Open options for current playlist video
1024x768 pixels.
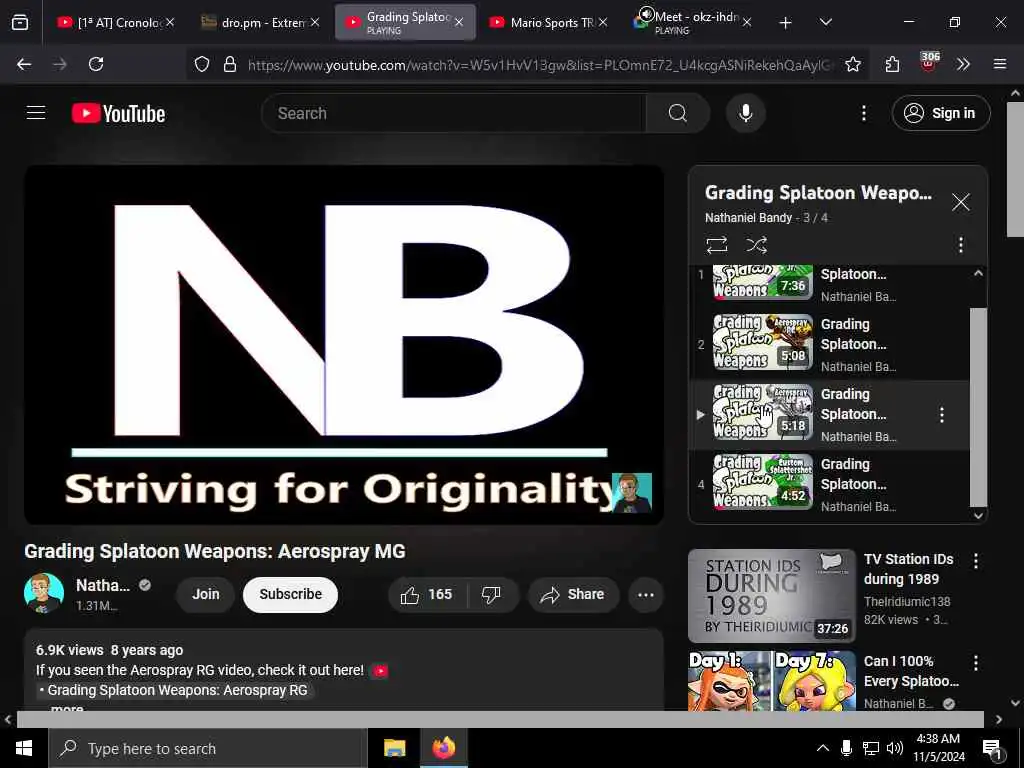click(x=941, y=415)
